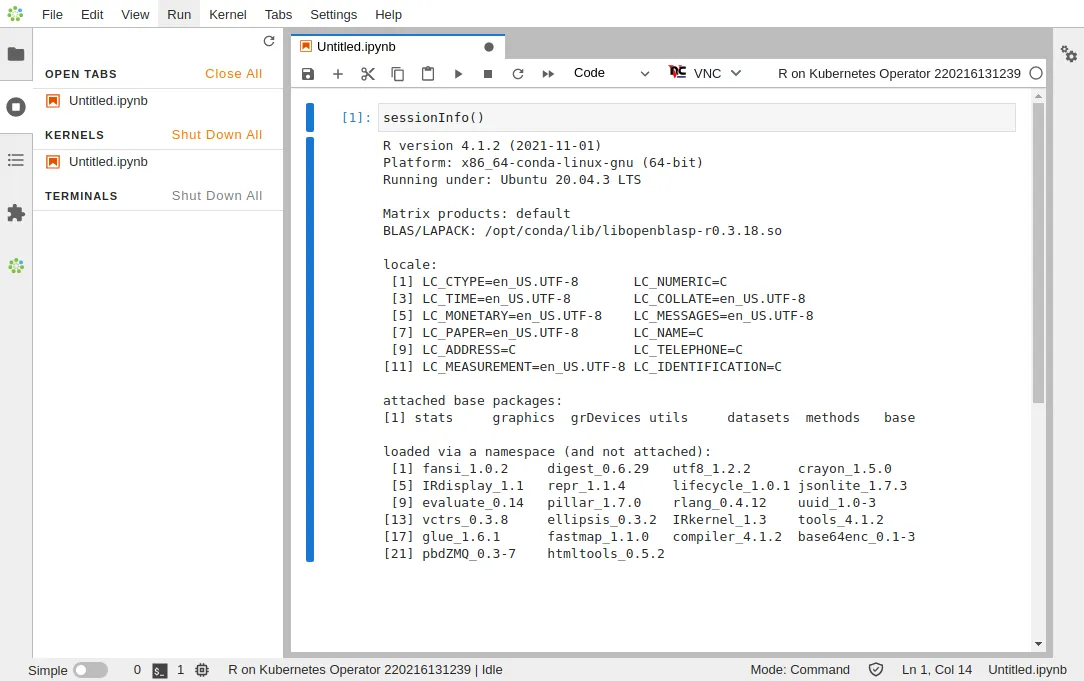Click the scrollbar up arrow
This screenshot has height=681, width=1084.
1038,97
